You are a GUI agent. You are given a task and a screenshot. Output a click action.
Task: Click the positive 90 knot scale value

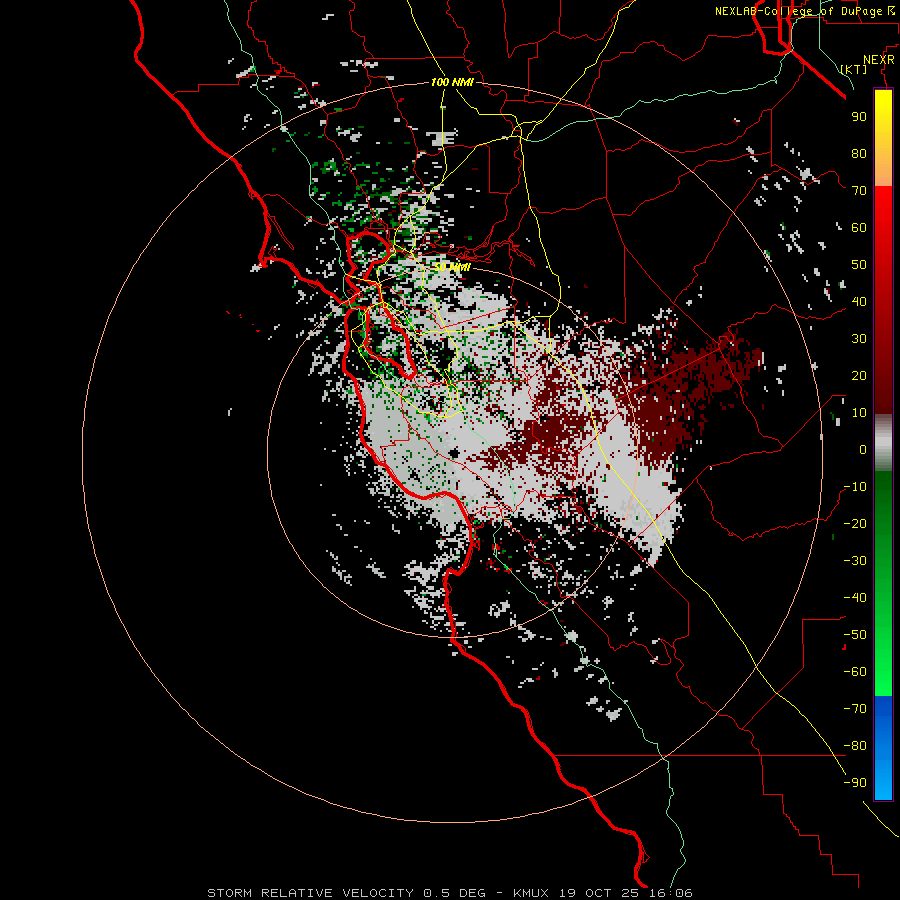click(x=859, y=117)
